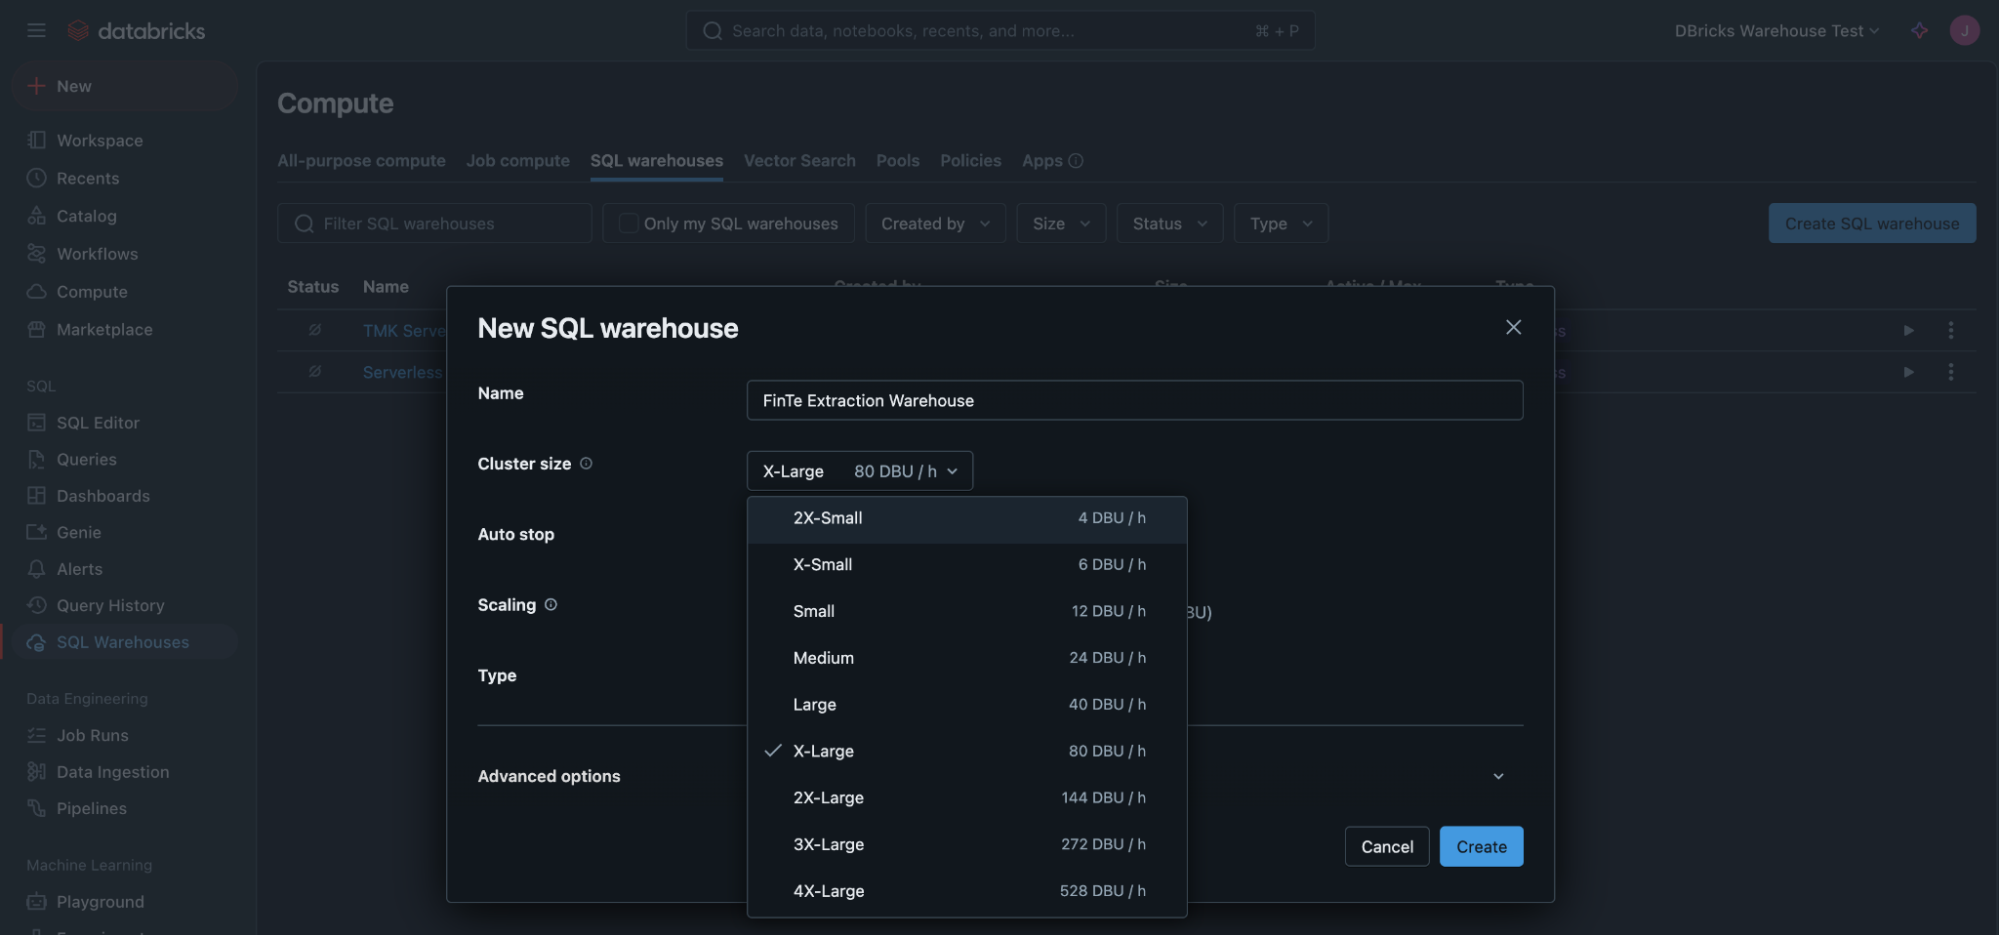Click the Create button in dialog
This screenshot has height=936, width=1999.
(1481, 847)
